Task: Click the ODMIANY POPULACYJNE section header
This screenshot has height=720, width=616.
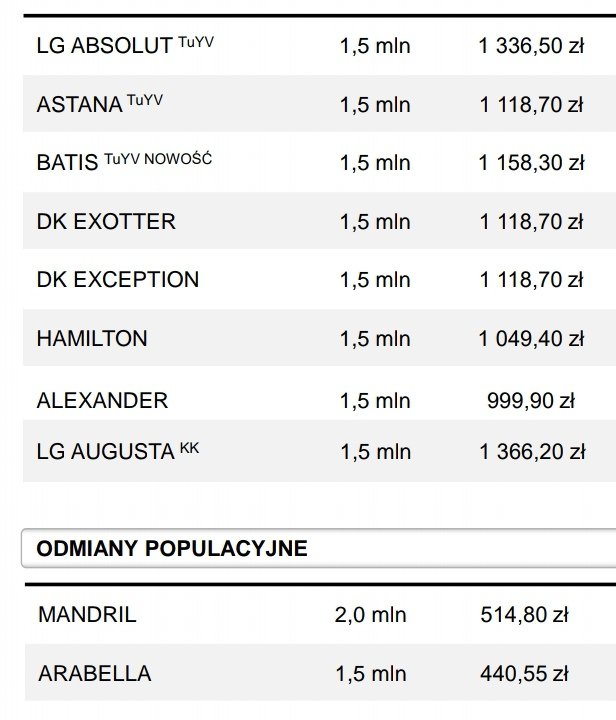Action: pyautogui.click(x=172, y=549)
